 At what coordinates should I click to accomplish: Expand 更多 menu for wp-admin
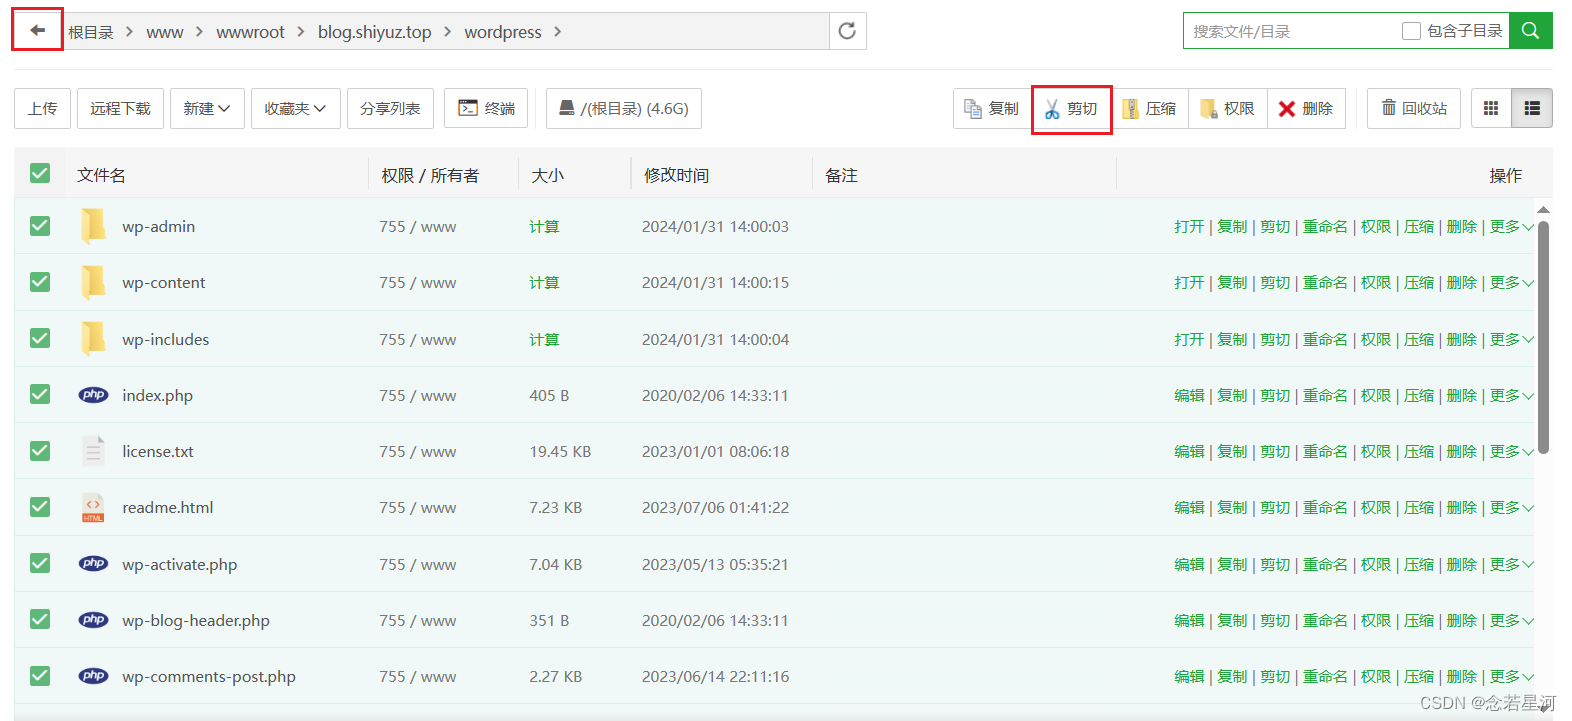1511,226
